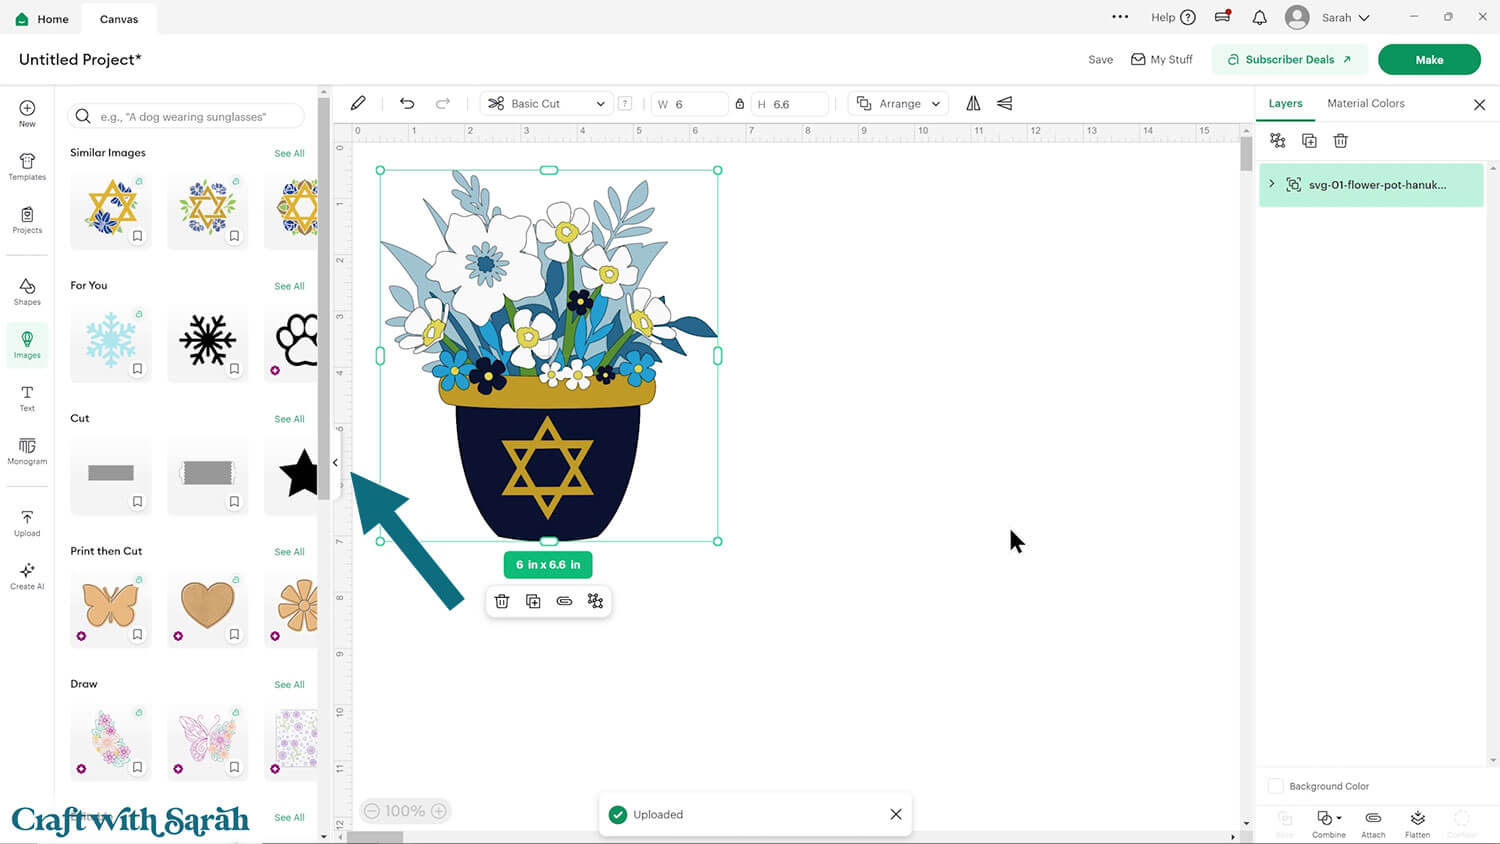The image size is (1500, 844).
Task: Open the Flatten tool
Action: [1417, 823]
